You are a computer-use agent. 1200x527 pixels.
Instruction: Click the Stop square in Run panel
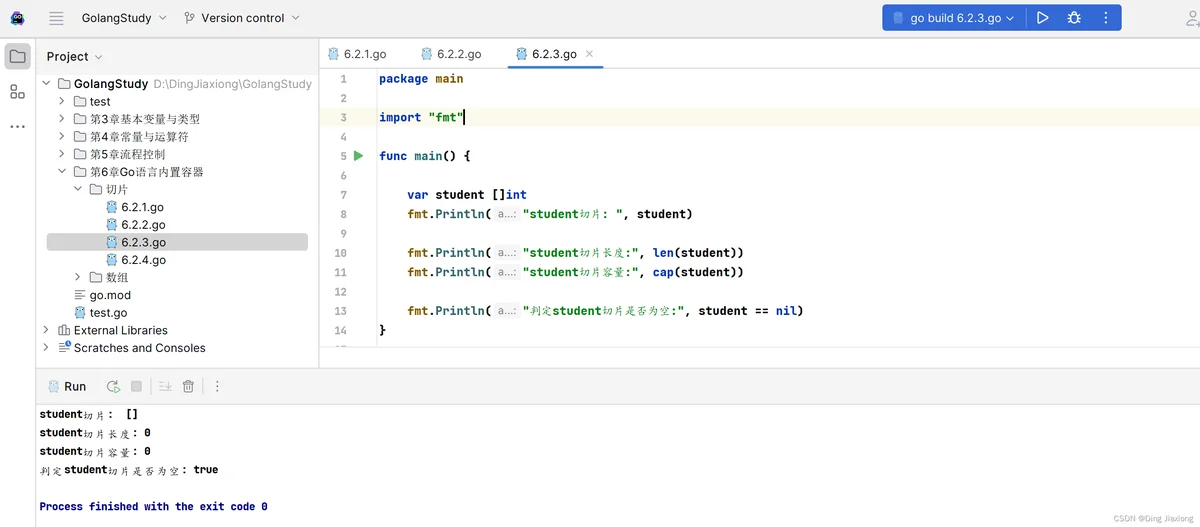[136, 386]
